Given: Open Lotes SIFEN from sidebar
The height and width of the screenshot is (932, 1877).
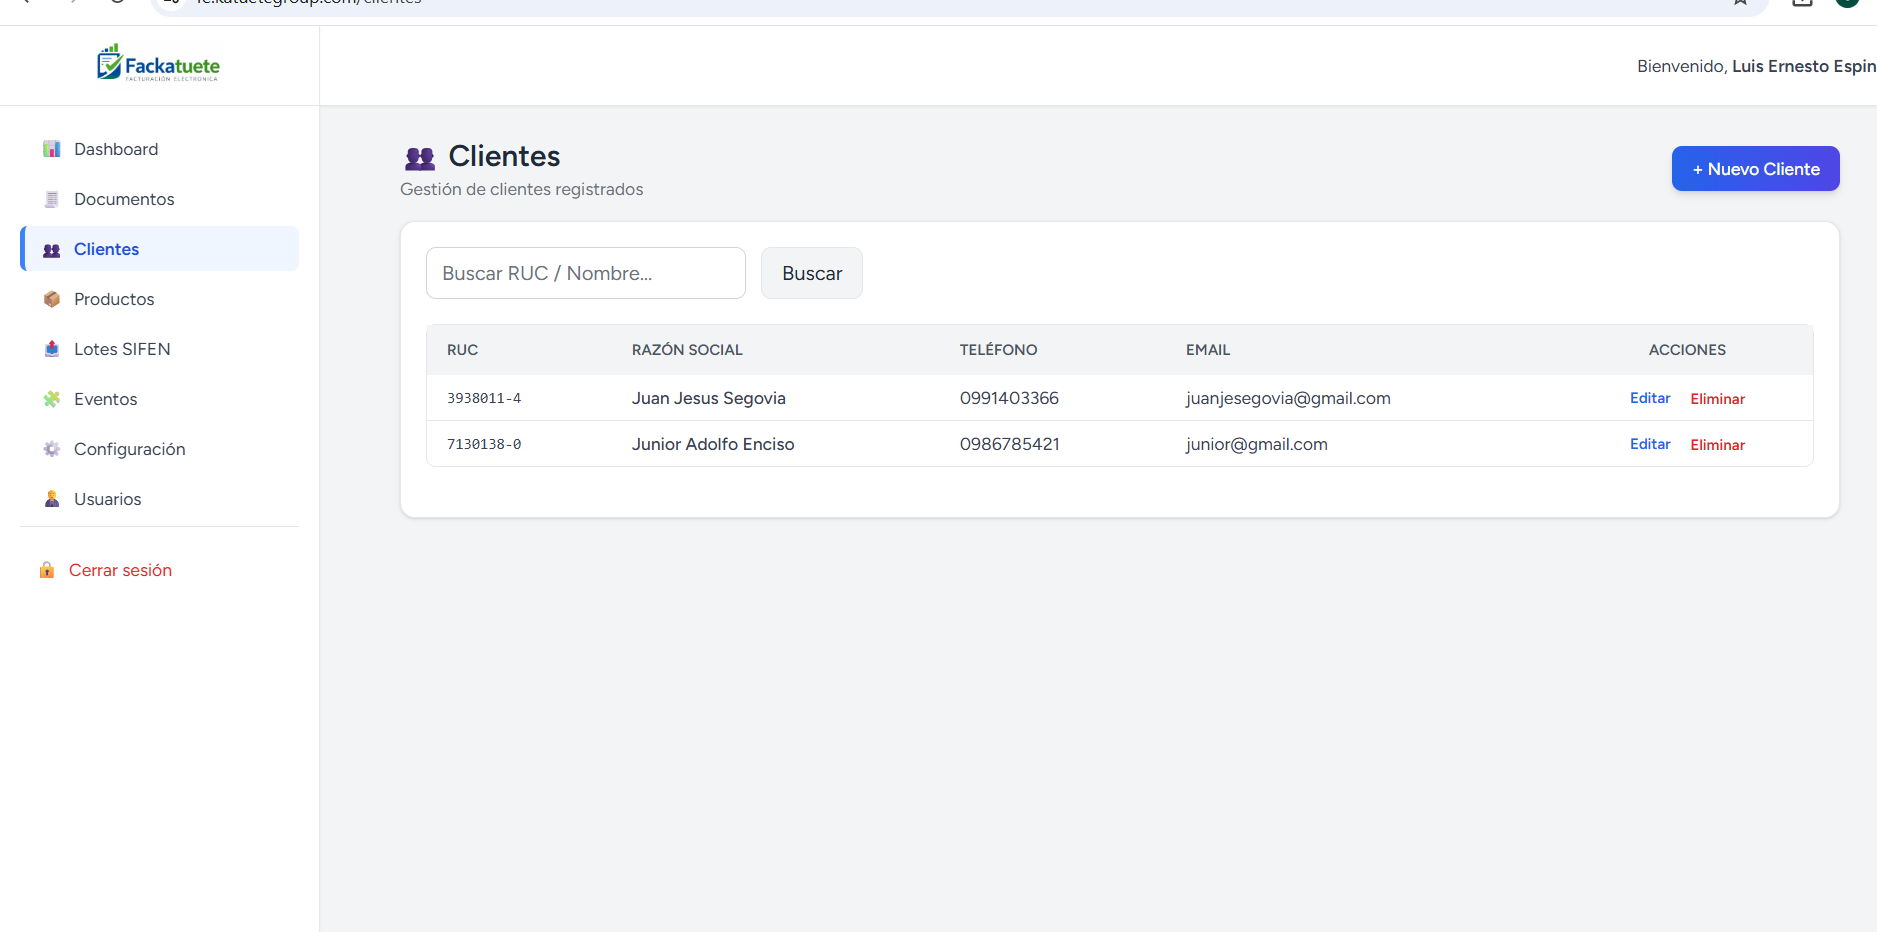Looking at the screenshot, I should click(122, 349).
